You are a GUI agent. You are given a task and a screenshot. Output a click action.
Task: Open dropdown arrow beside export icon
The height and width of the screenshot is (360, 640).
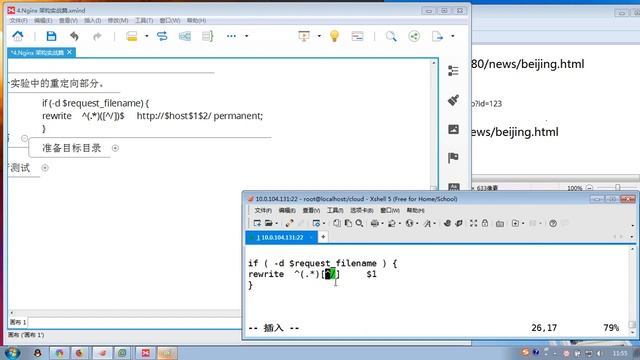[453, 36]
